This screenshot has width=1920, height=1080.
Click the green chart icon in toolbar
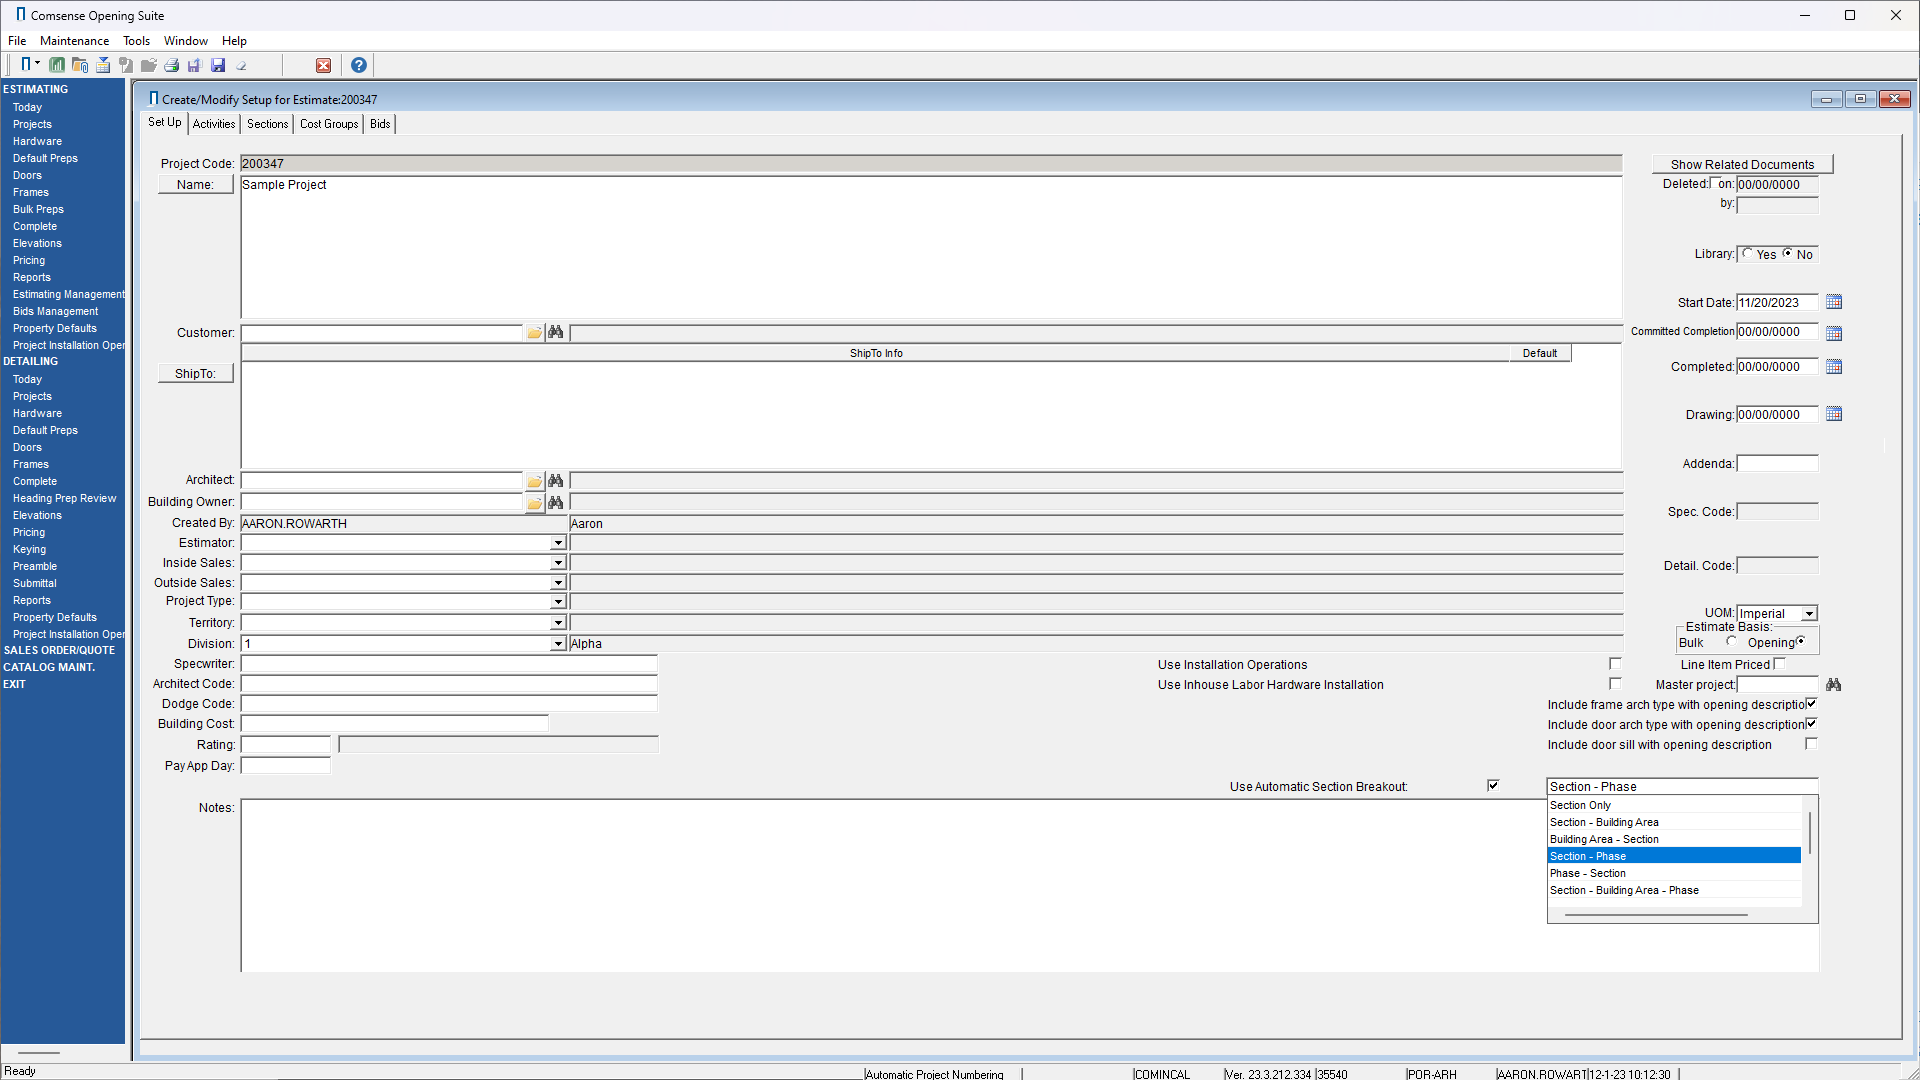[57, 65]
